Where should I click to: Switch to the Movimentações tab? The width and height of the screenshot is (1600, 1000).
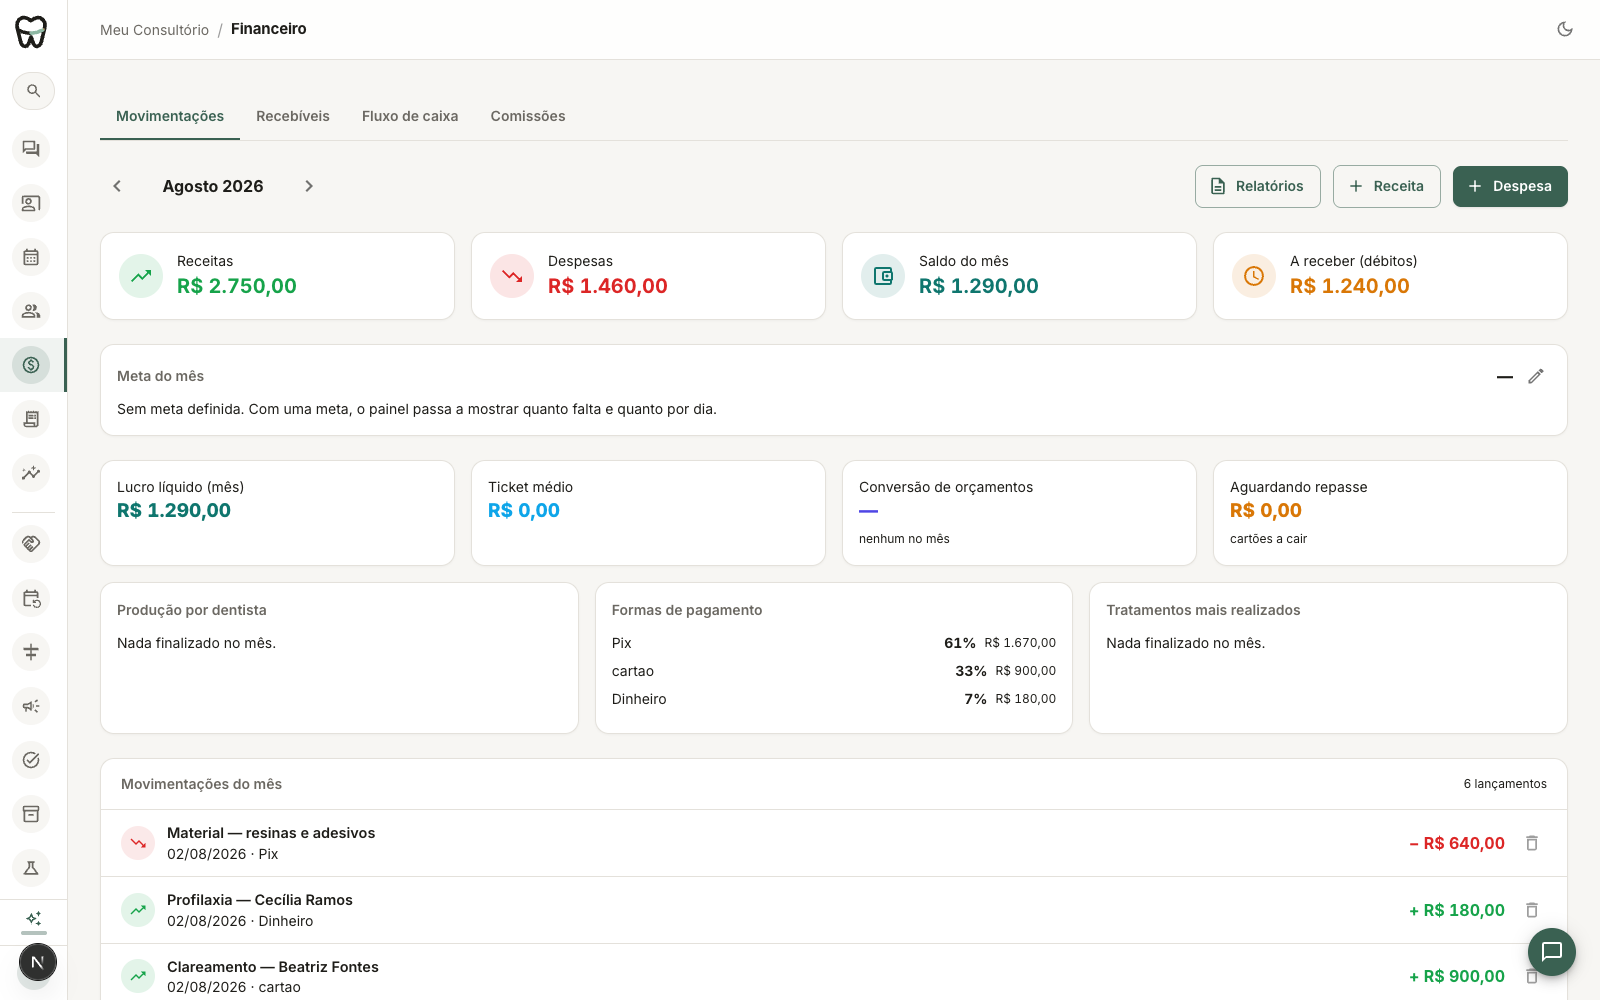pos(170,116)
